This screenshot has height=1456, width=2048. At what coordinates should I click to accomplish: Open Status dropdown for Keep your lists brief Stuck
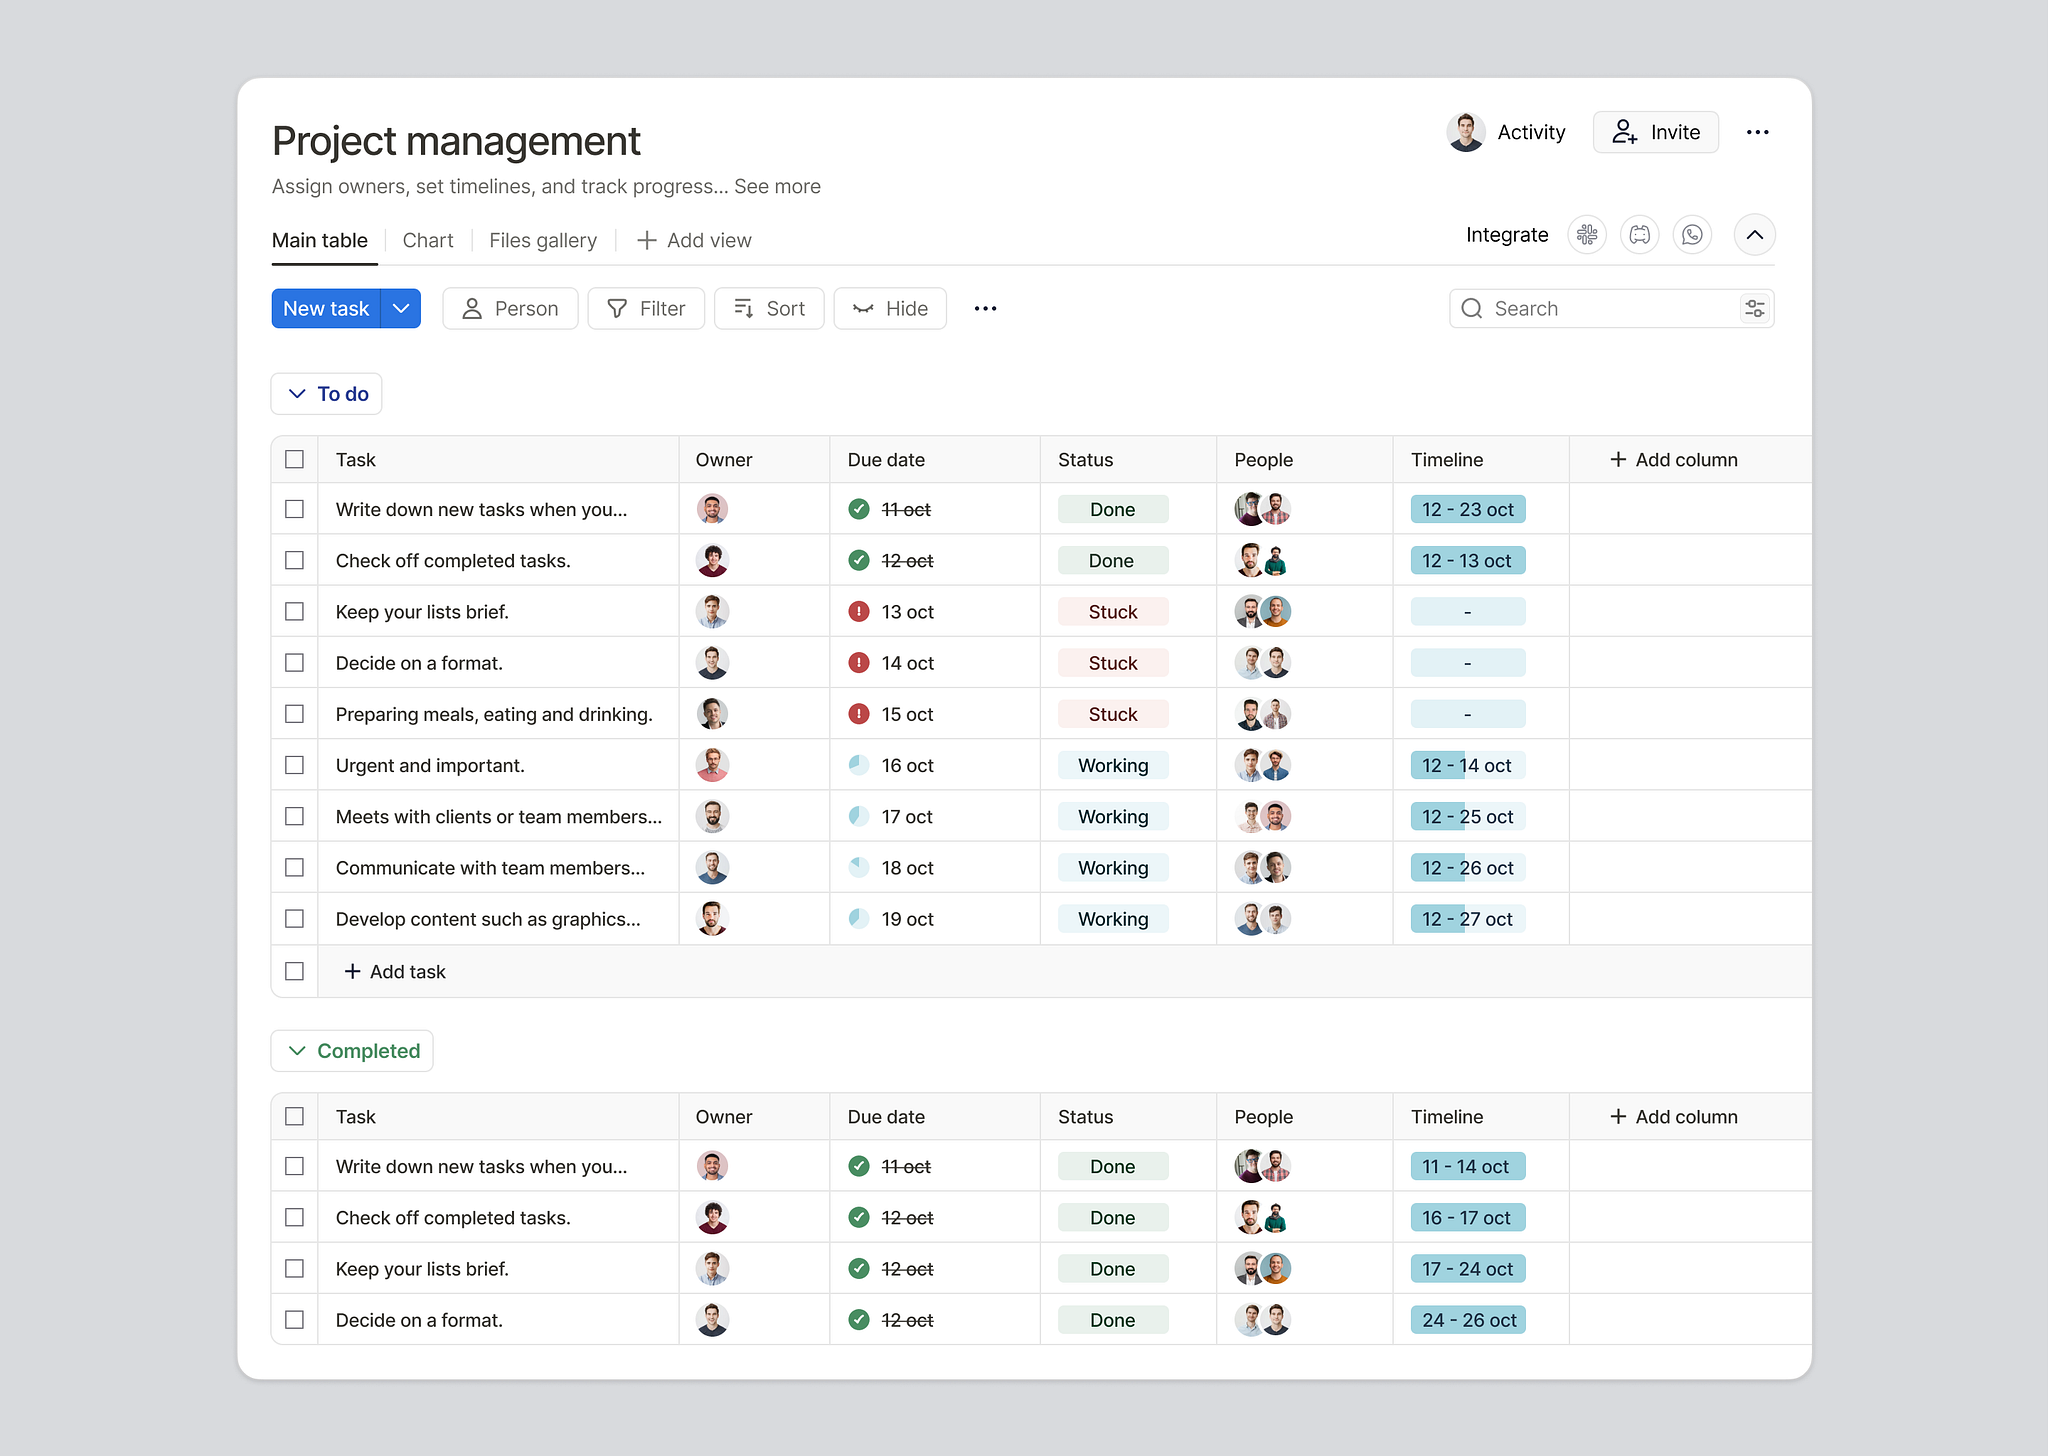pyautogui.click(x=1113, y=611)
